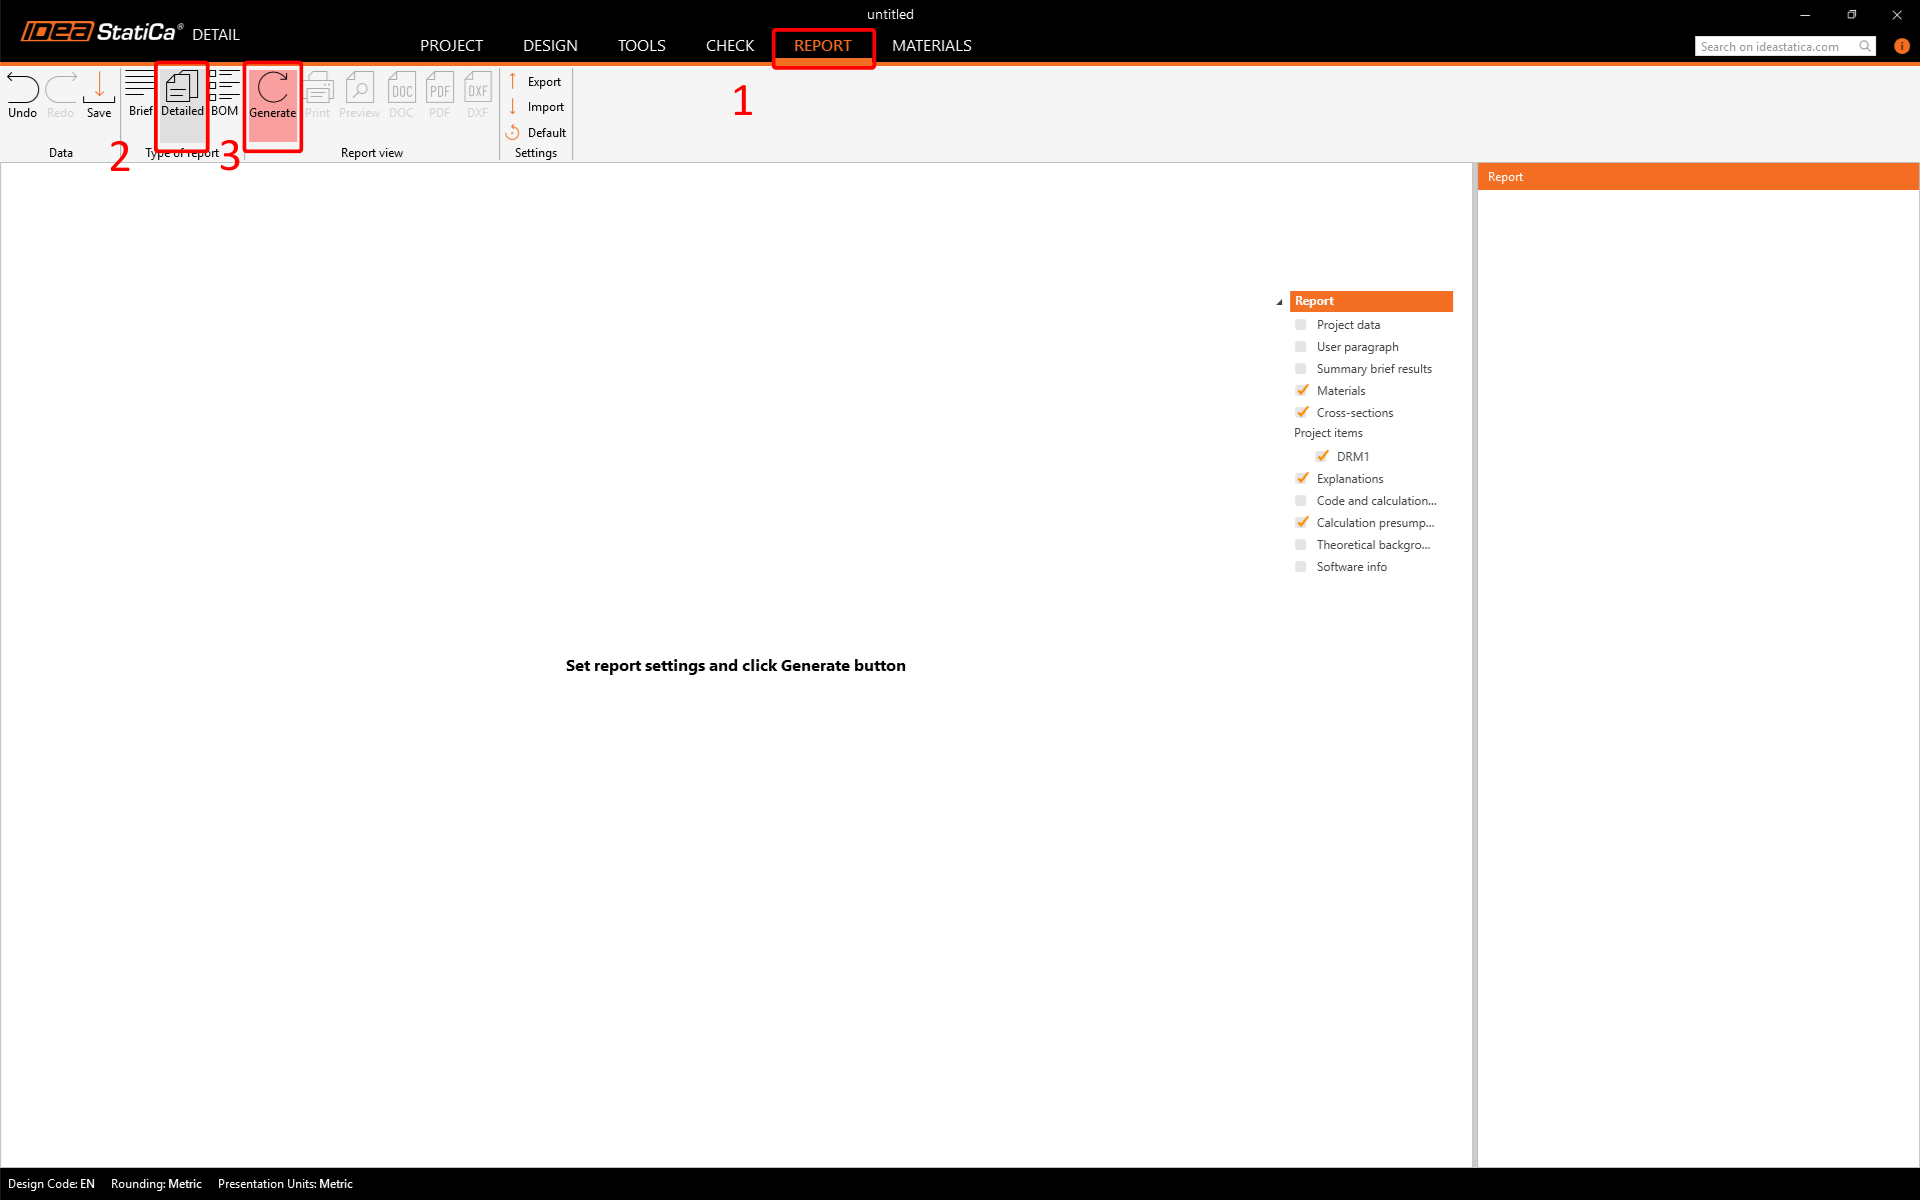Select the Detailed report type
Image resolution: width=1920 pixels, height=1200 pixels.
(182, 95)
